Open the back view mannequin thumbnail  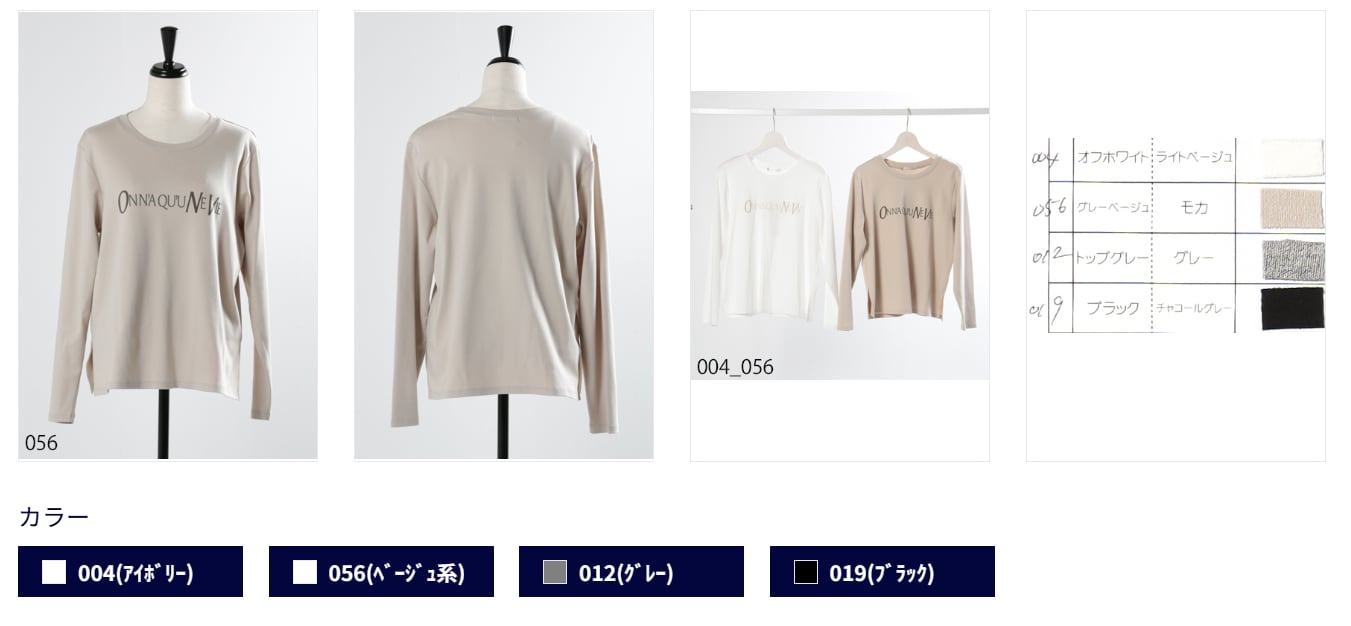(x=504, y=236)
